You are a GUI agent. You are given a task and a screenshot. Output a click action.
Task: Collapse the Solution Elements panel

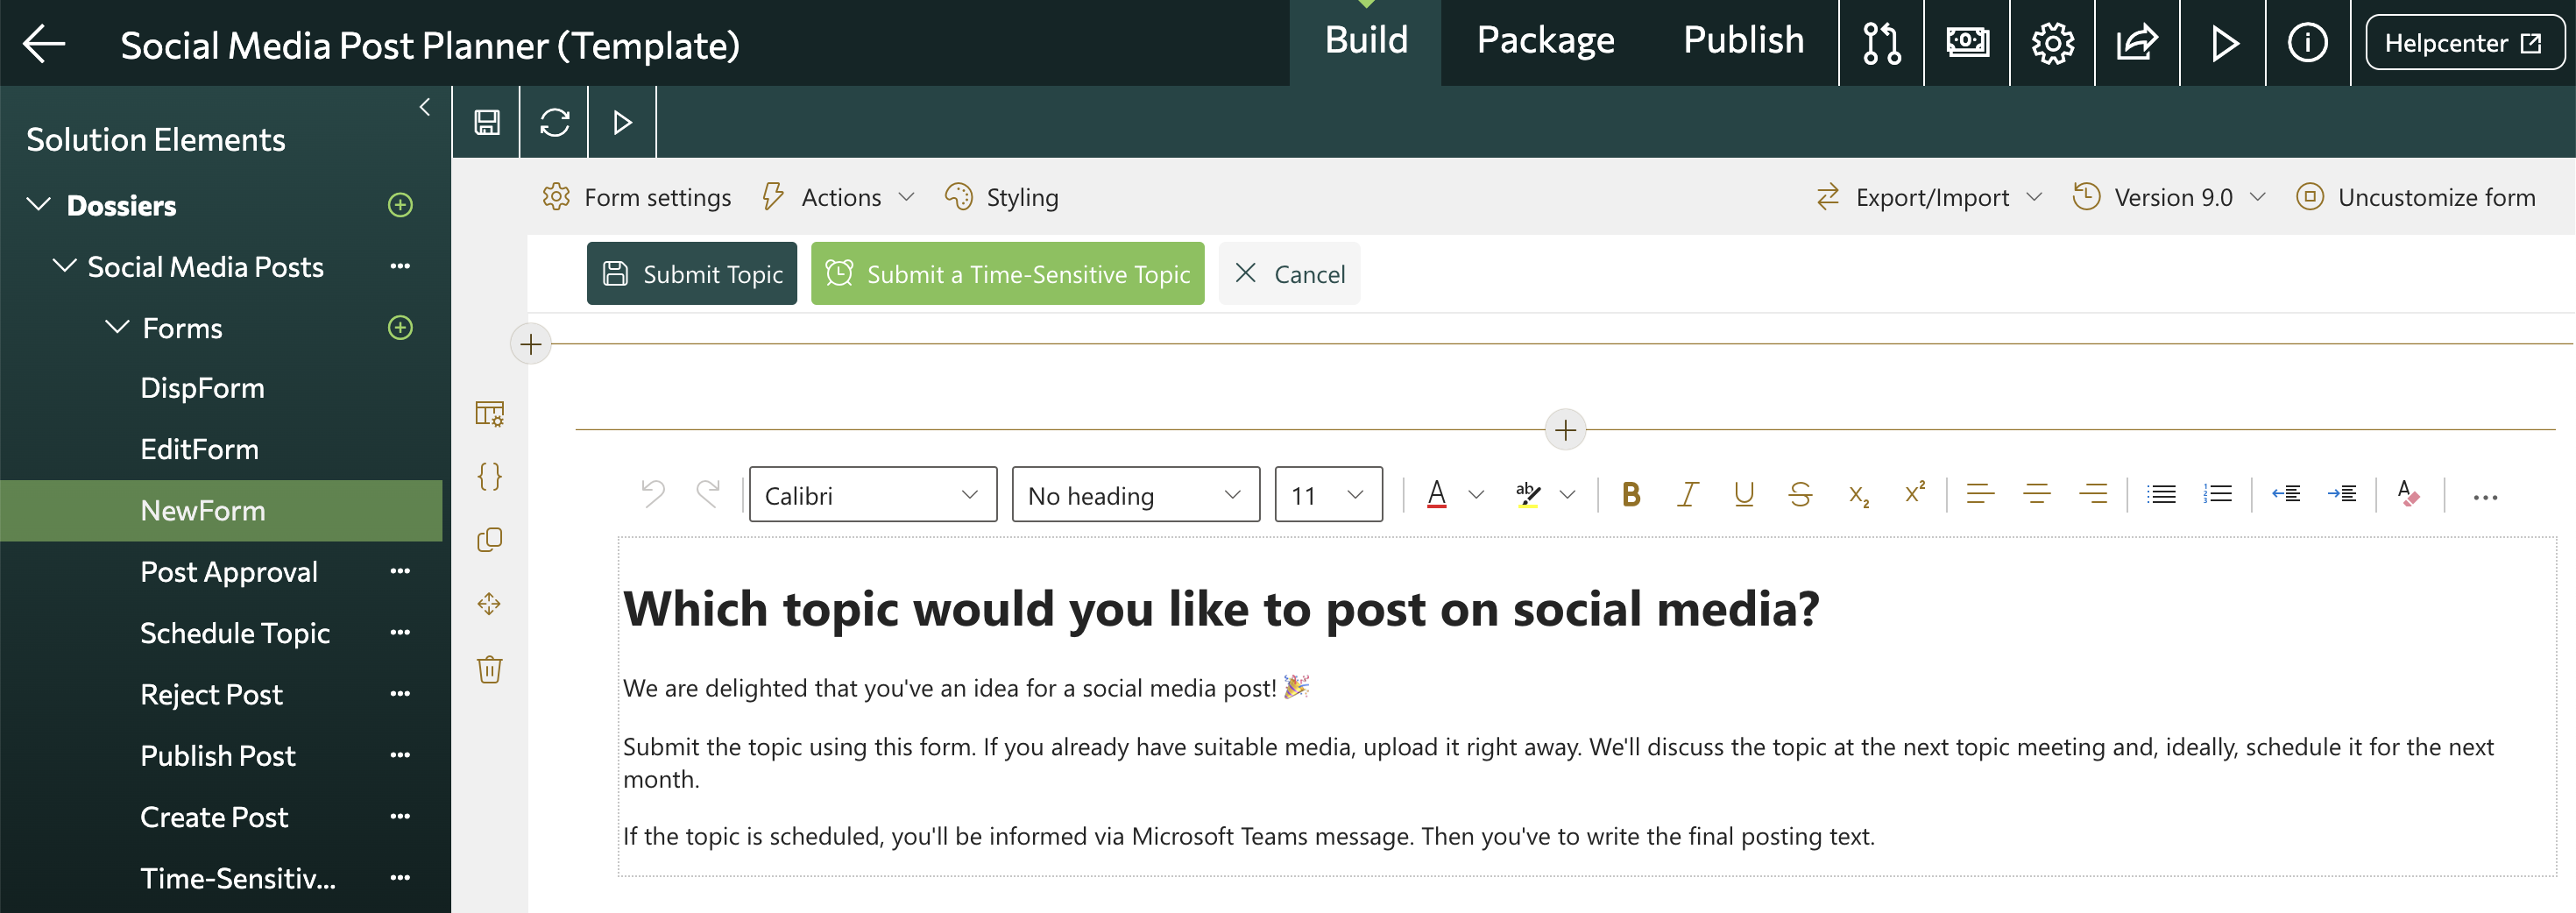[x=425, y=107]
